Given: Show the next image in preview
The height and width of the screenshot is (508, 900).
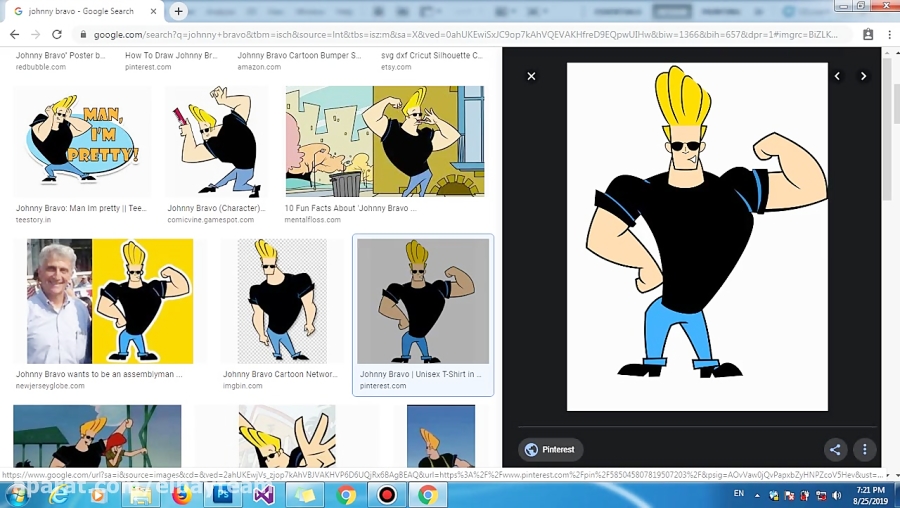Looking at the screenshot, I should (863, 76).
